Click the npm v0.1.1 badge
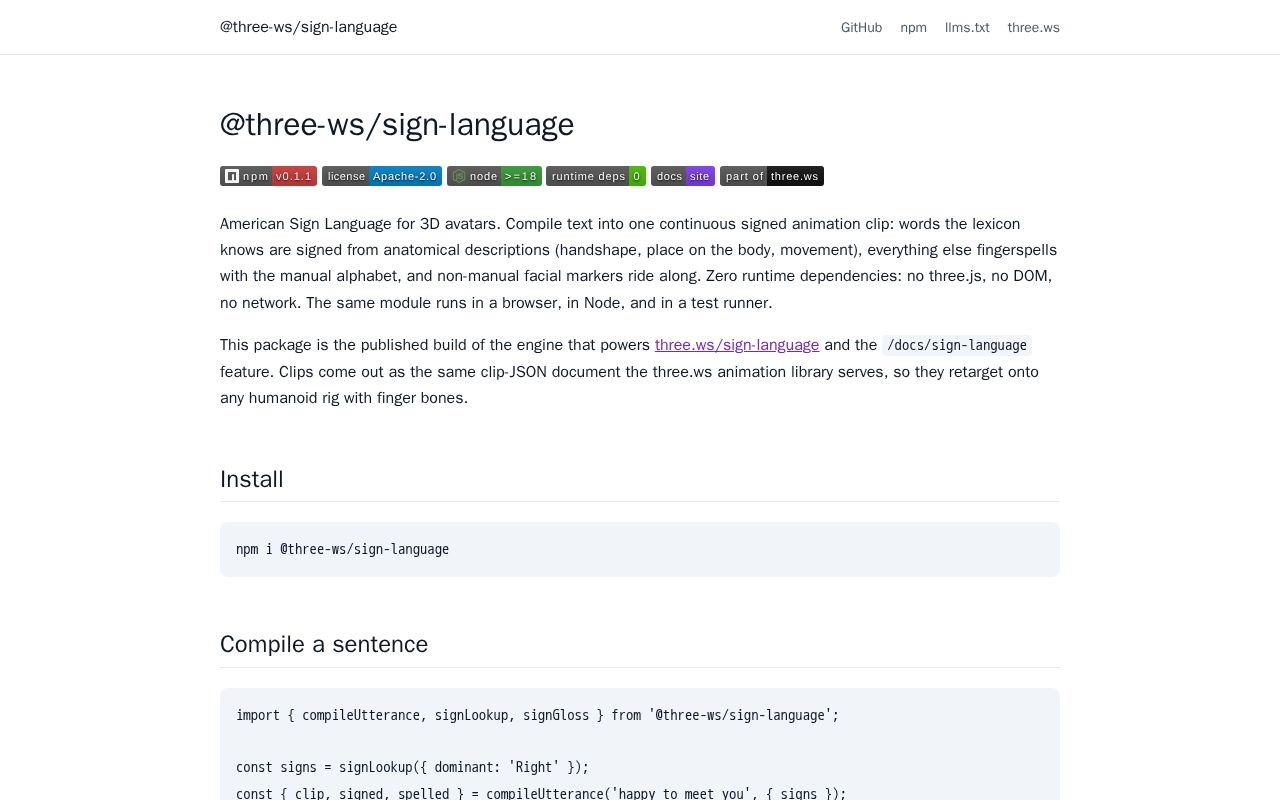This screenshot has height=800, width=1280. click(x=268, y=176)
